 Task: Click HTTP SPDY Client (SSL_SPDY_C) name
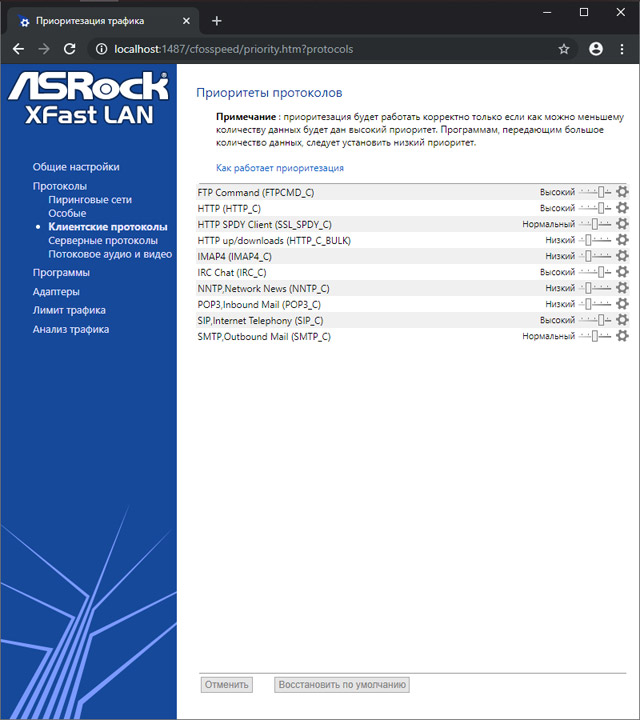tap(264, 225)
